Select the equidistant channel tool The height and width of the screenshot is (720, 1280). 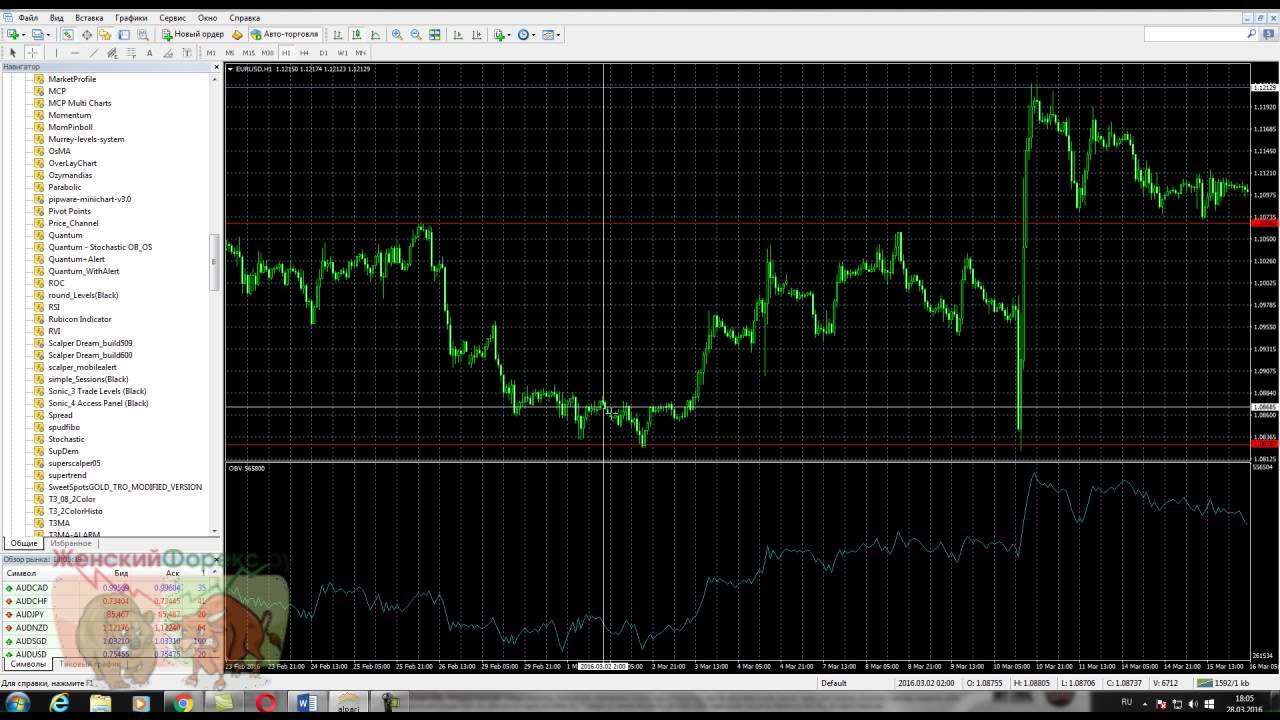(x=112, y=52)
